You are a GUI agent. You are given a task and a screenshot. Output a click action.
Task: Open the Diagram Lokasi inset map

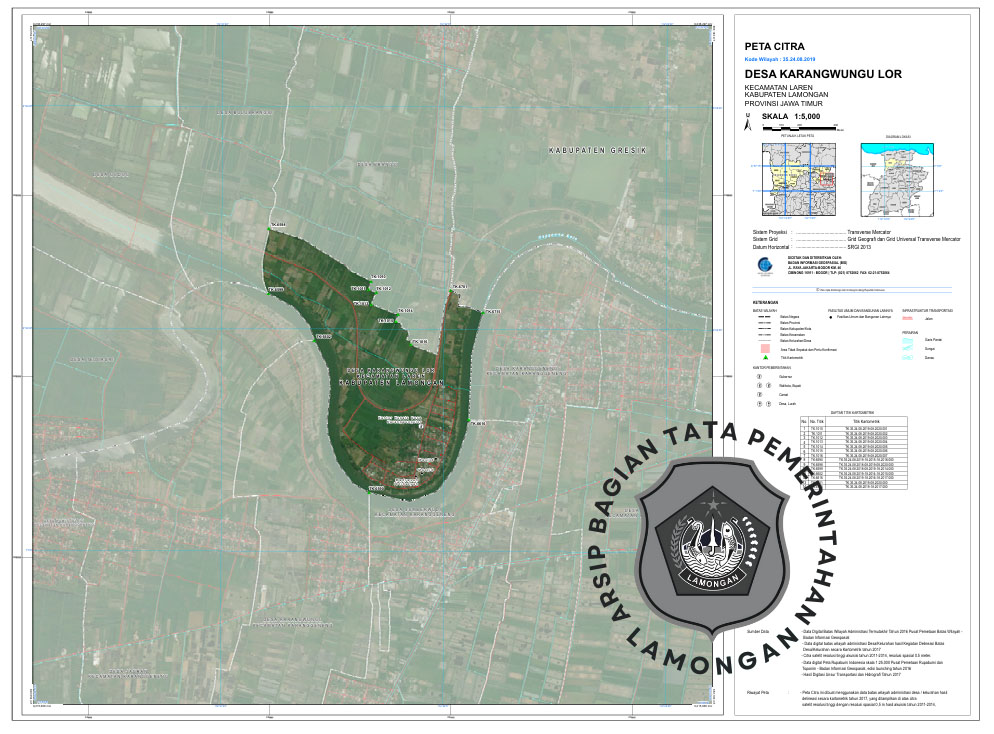click(898, 179)
